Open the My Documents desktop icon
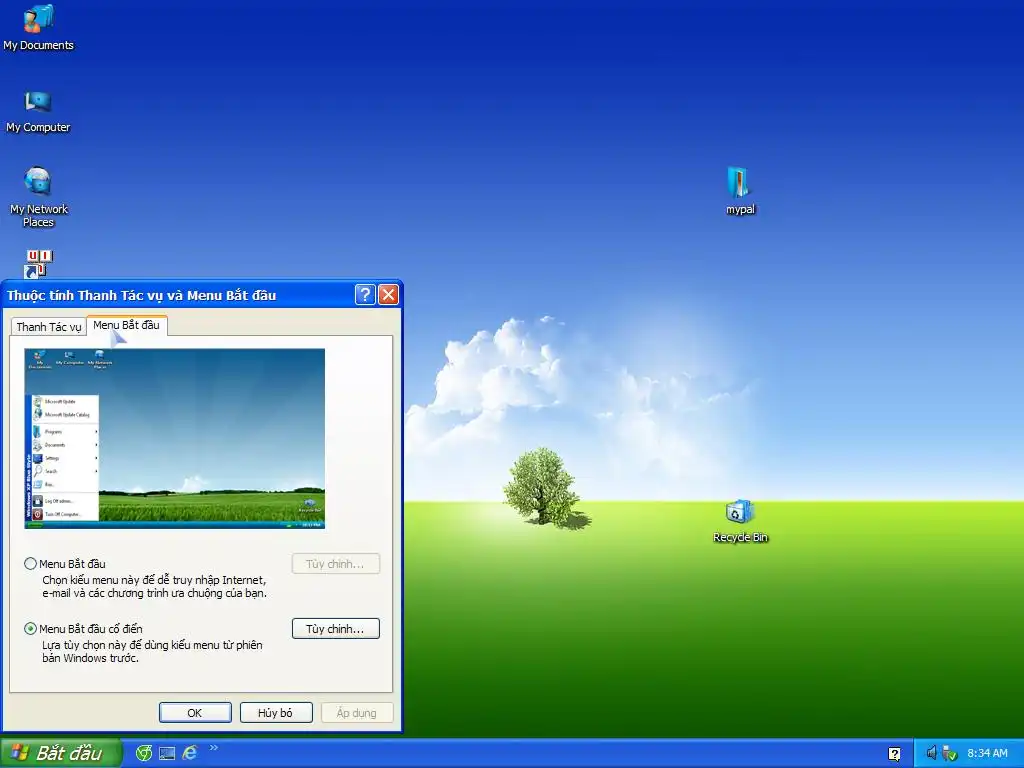The image size is (1024, 768). pyautogui.click(x=39, y=27)
